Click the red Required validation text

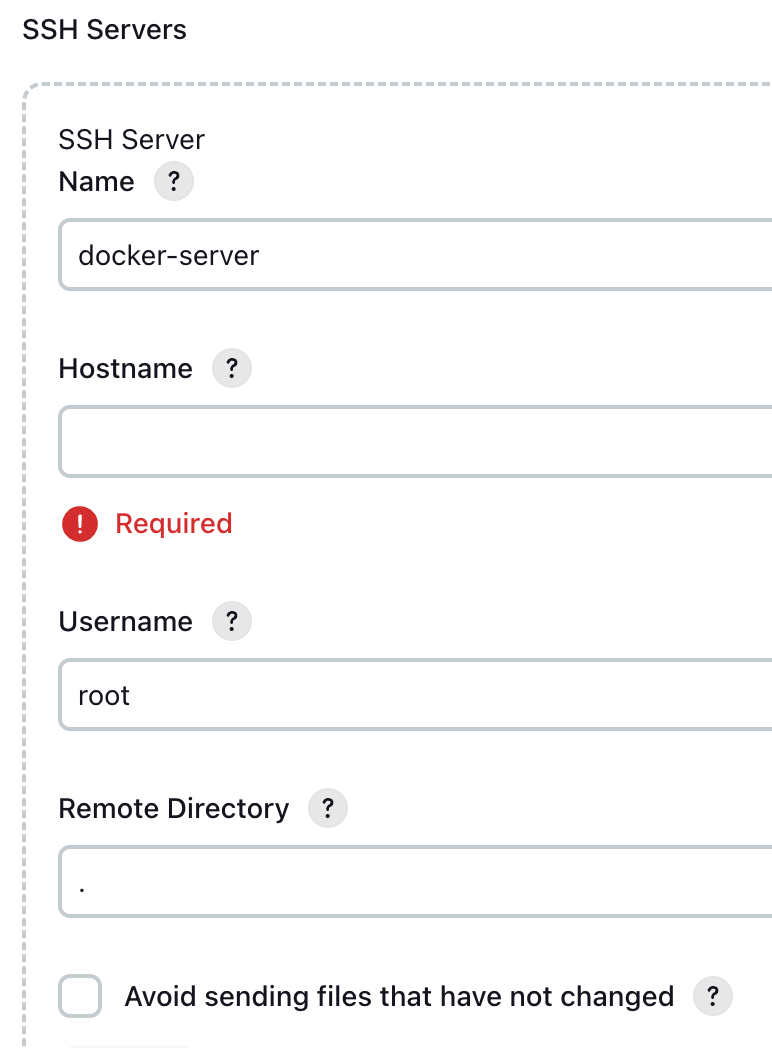(x=174, y=524)
